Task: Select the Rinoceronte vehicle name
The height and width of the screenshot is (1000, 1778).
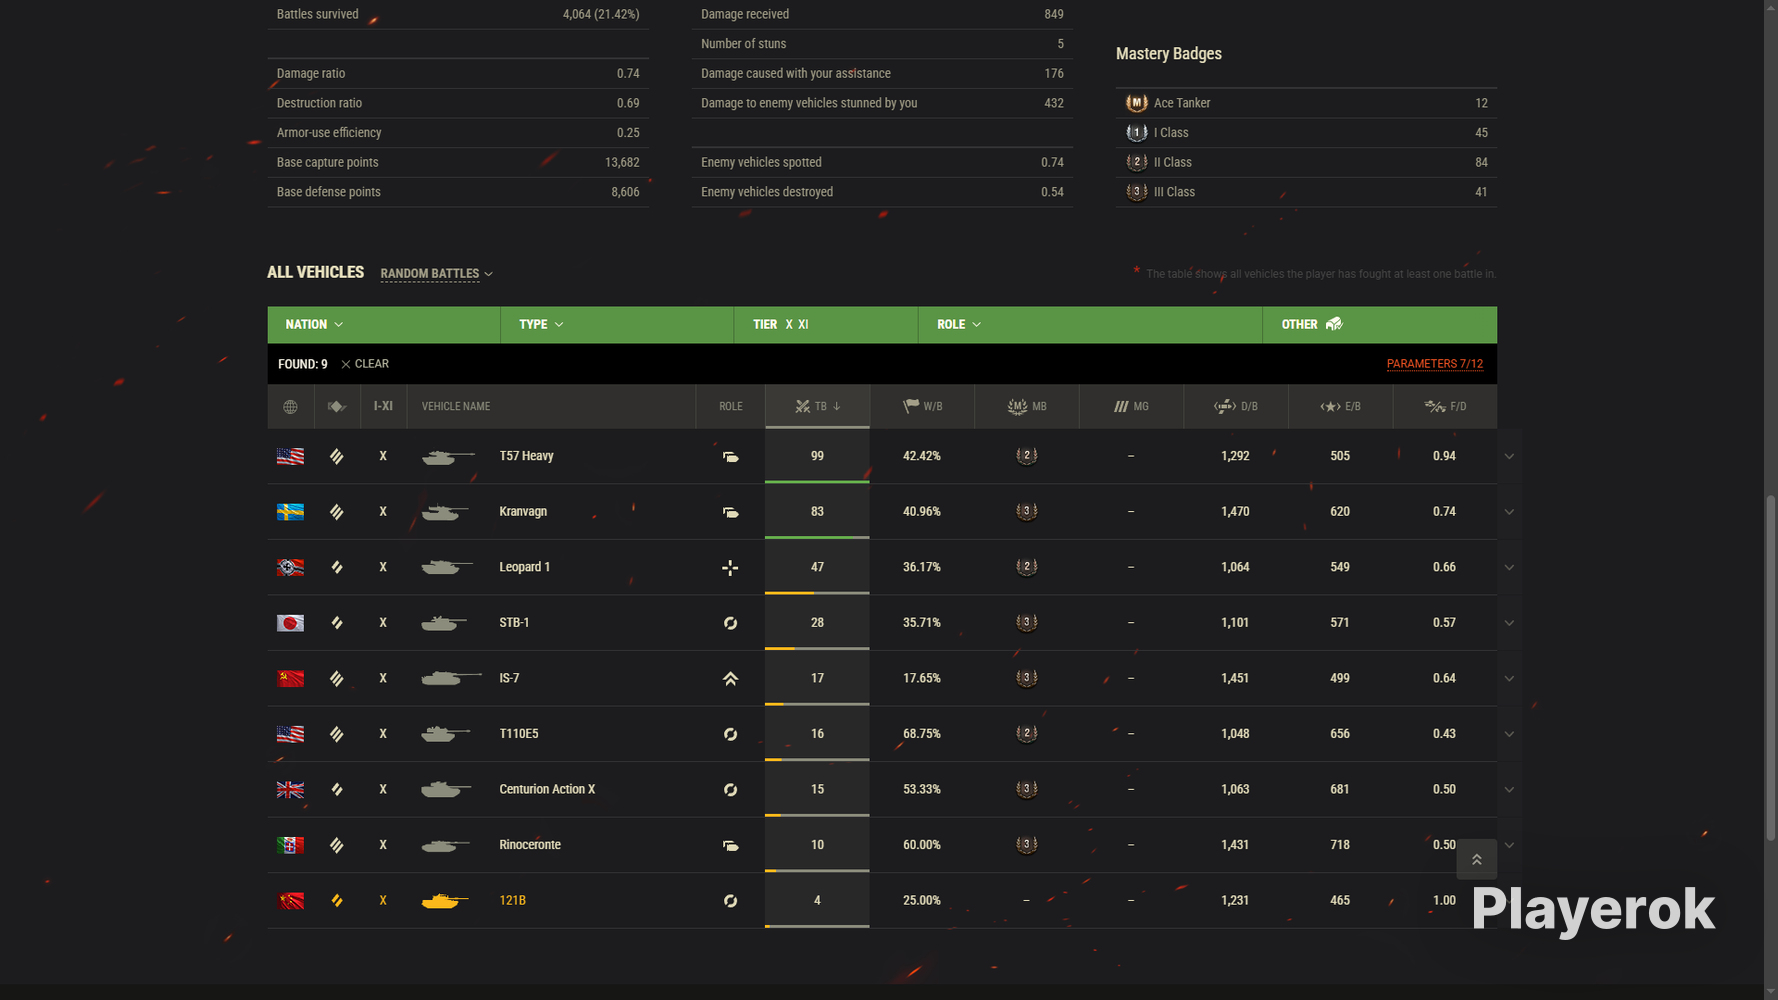Action: click(x=530, y=845)
